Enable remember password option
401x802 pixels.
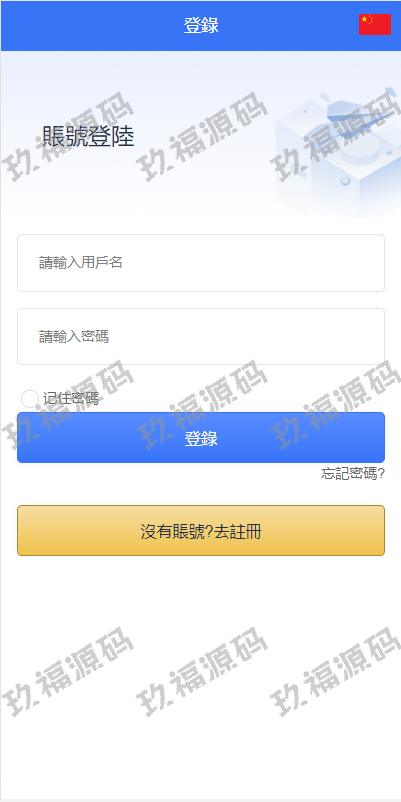click(x=30, y=399)
